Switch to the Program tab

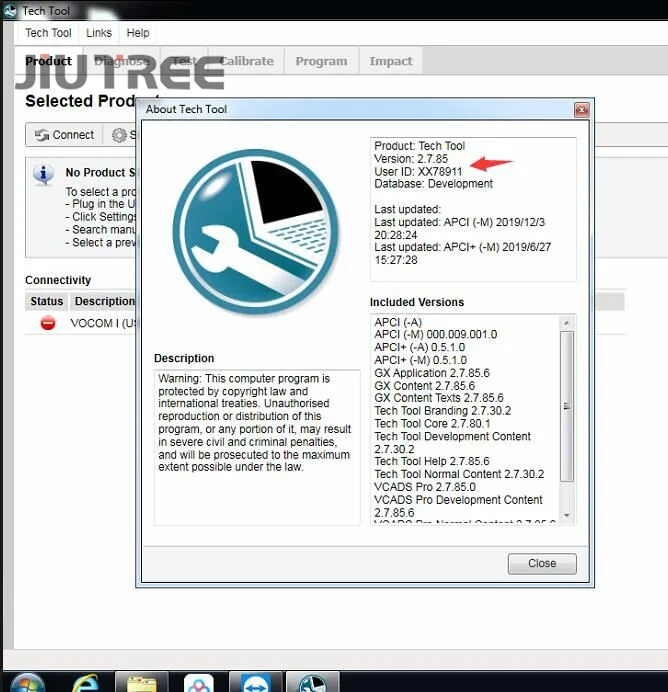point(321,61)
